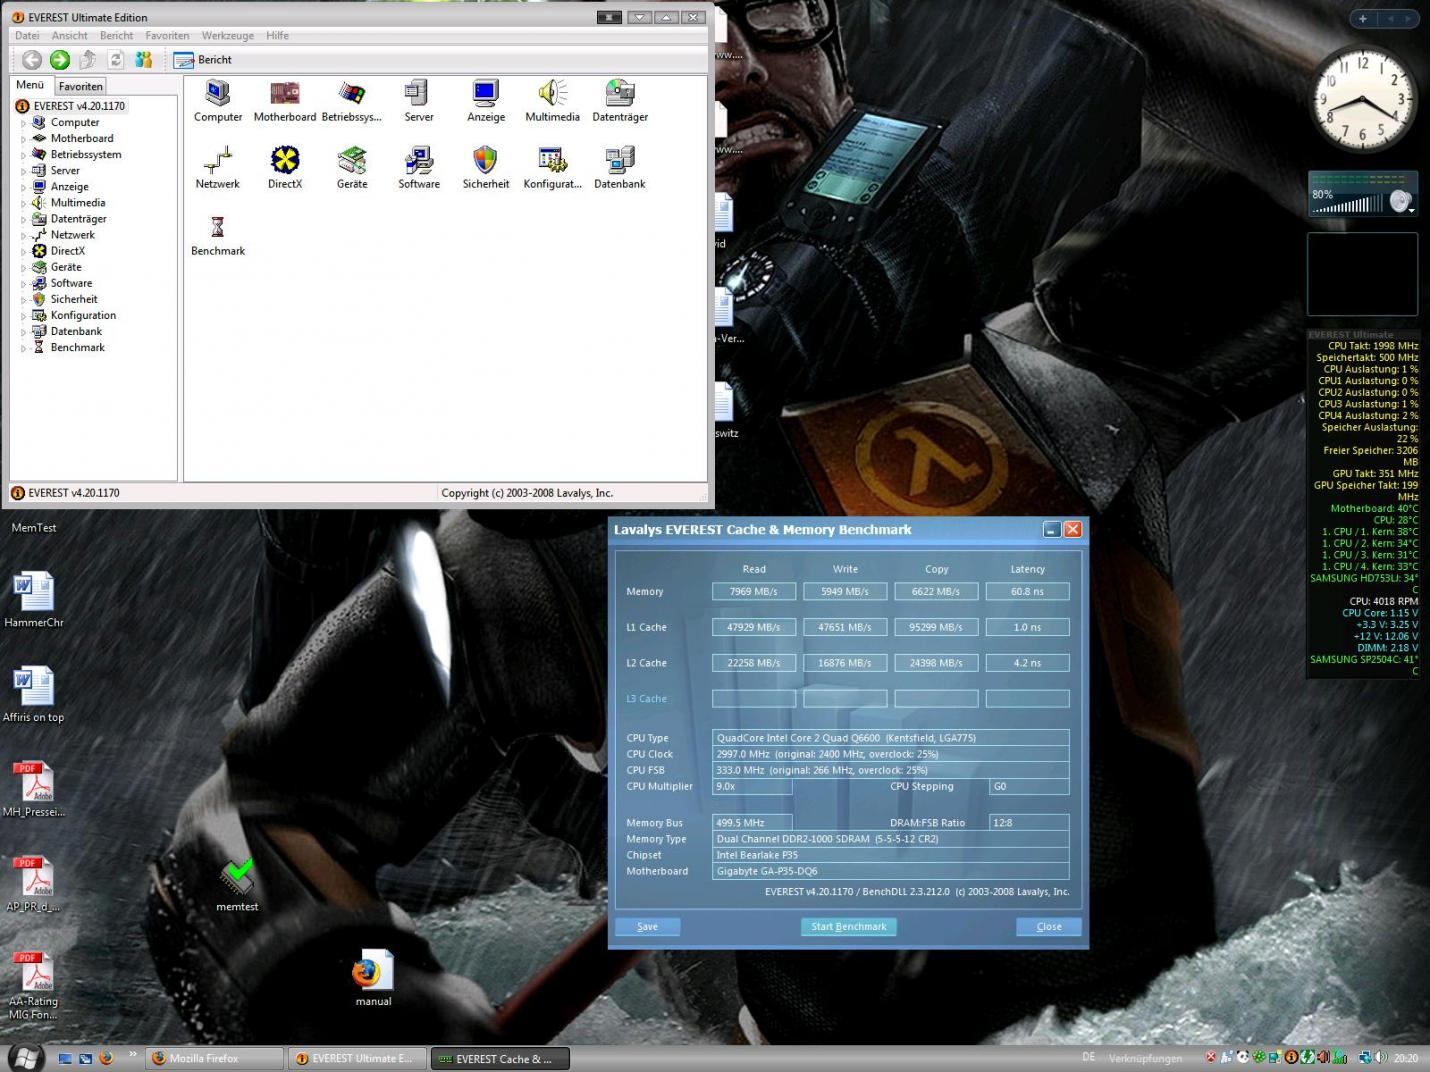The width and height of the screenshot is (1430, 1072).
Task: Open the Computer category icon
Action: 218,101
